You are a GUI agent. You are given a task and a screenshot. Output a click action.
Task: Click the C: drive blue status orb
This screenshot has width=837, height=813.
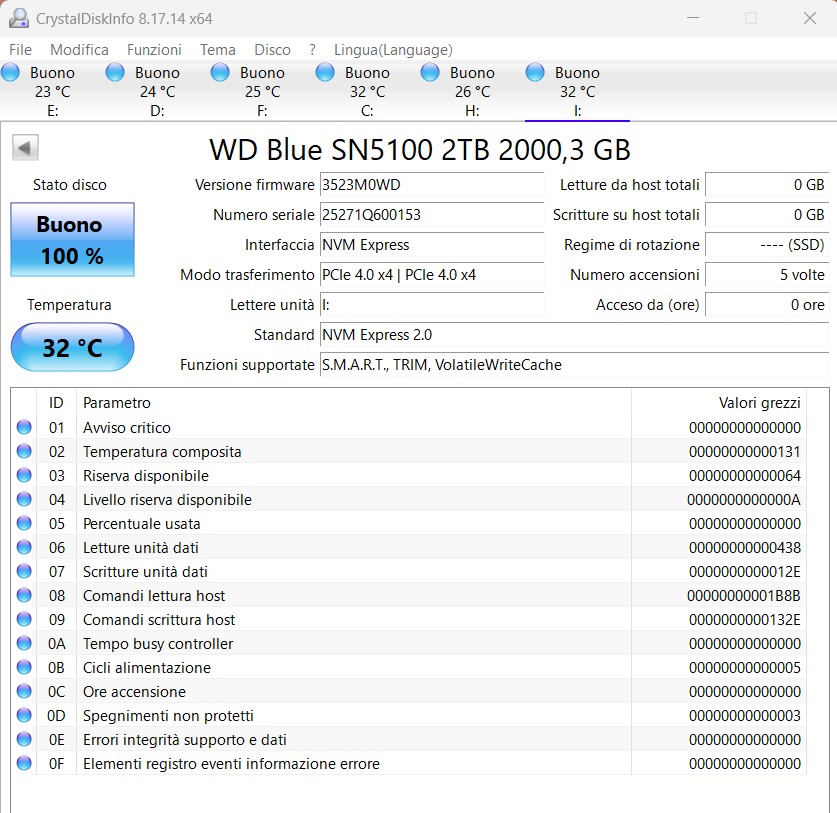[325, 72]
